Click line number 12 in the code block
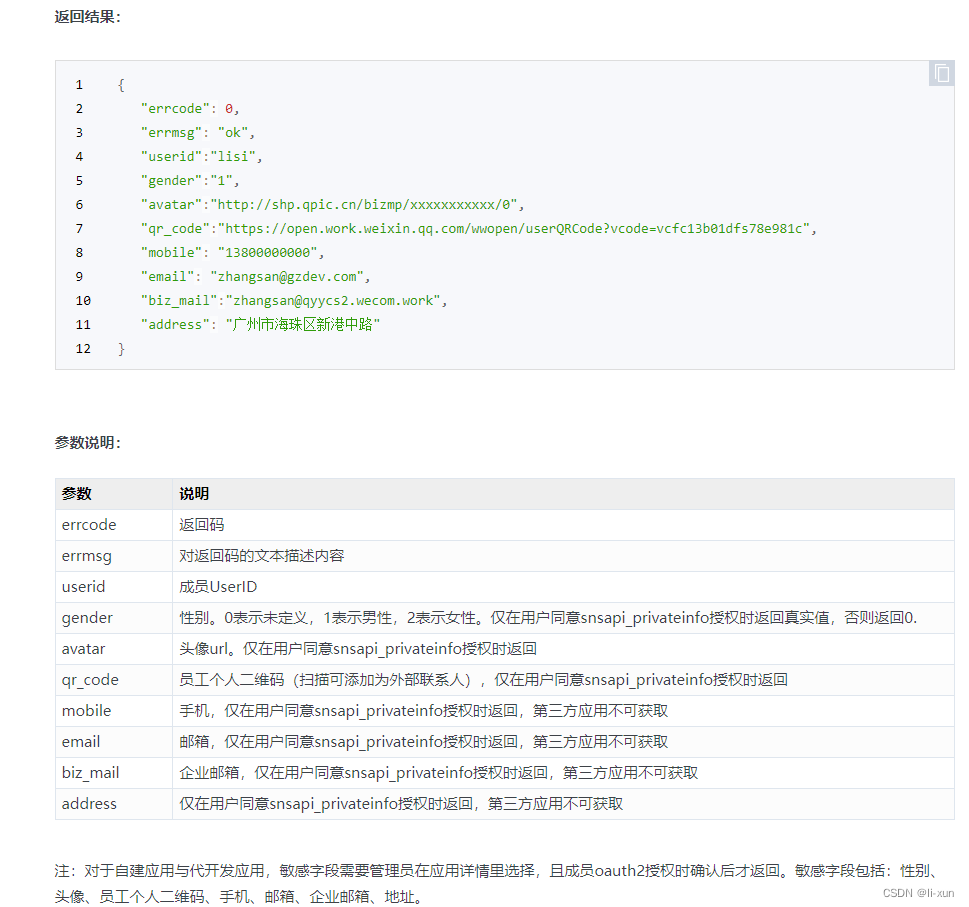969x907 pixels. coord(83,349)
